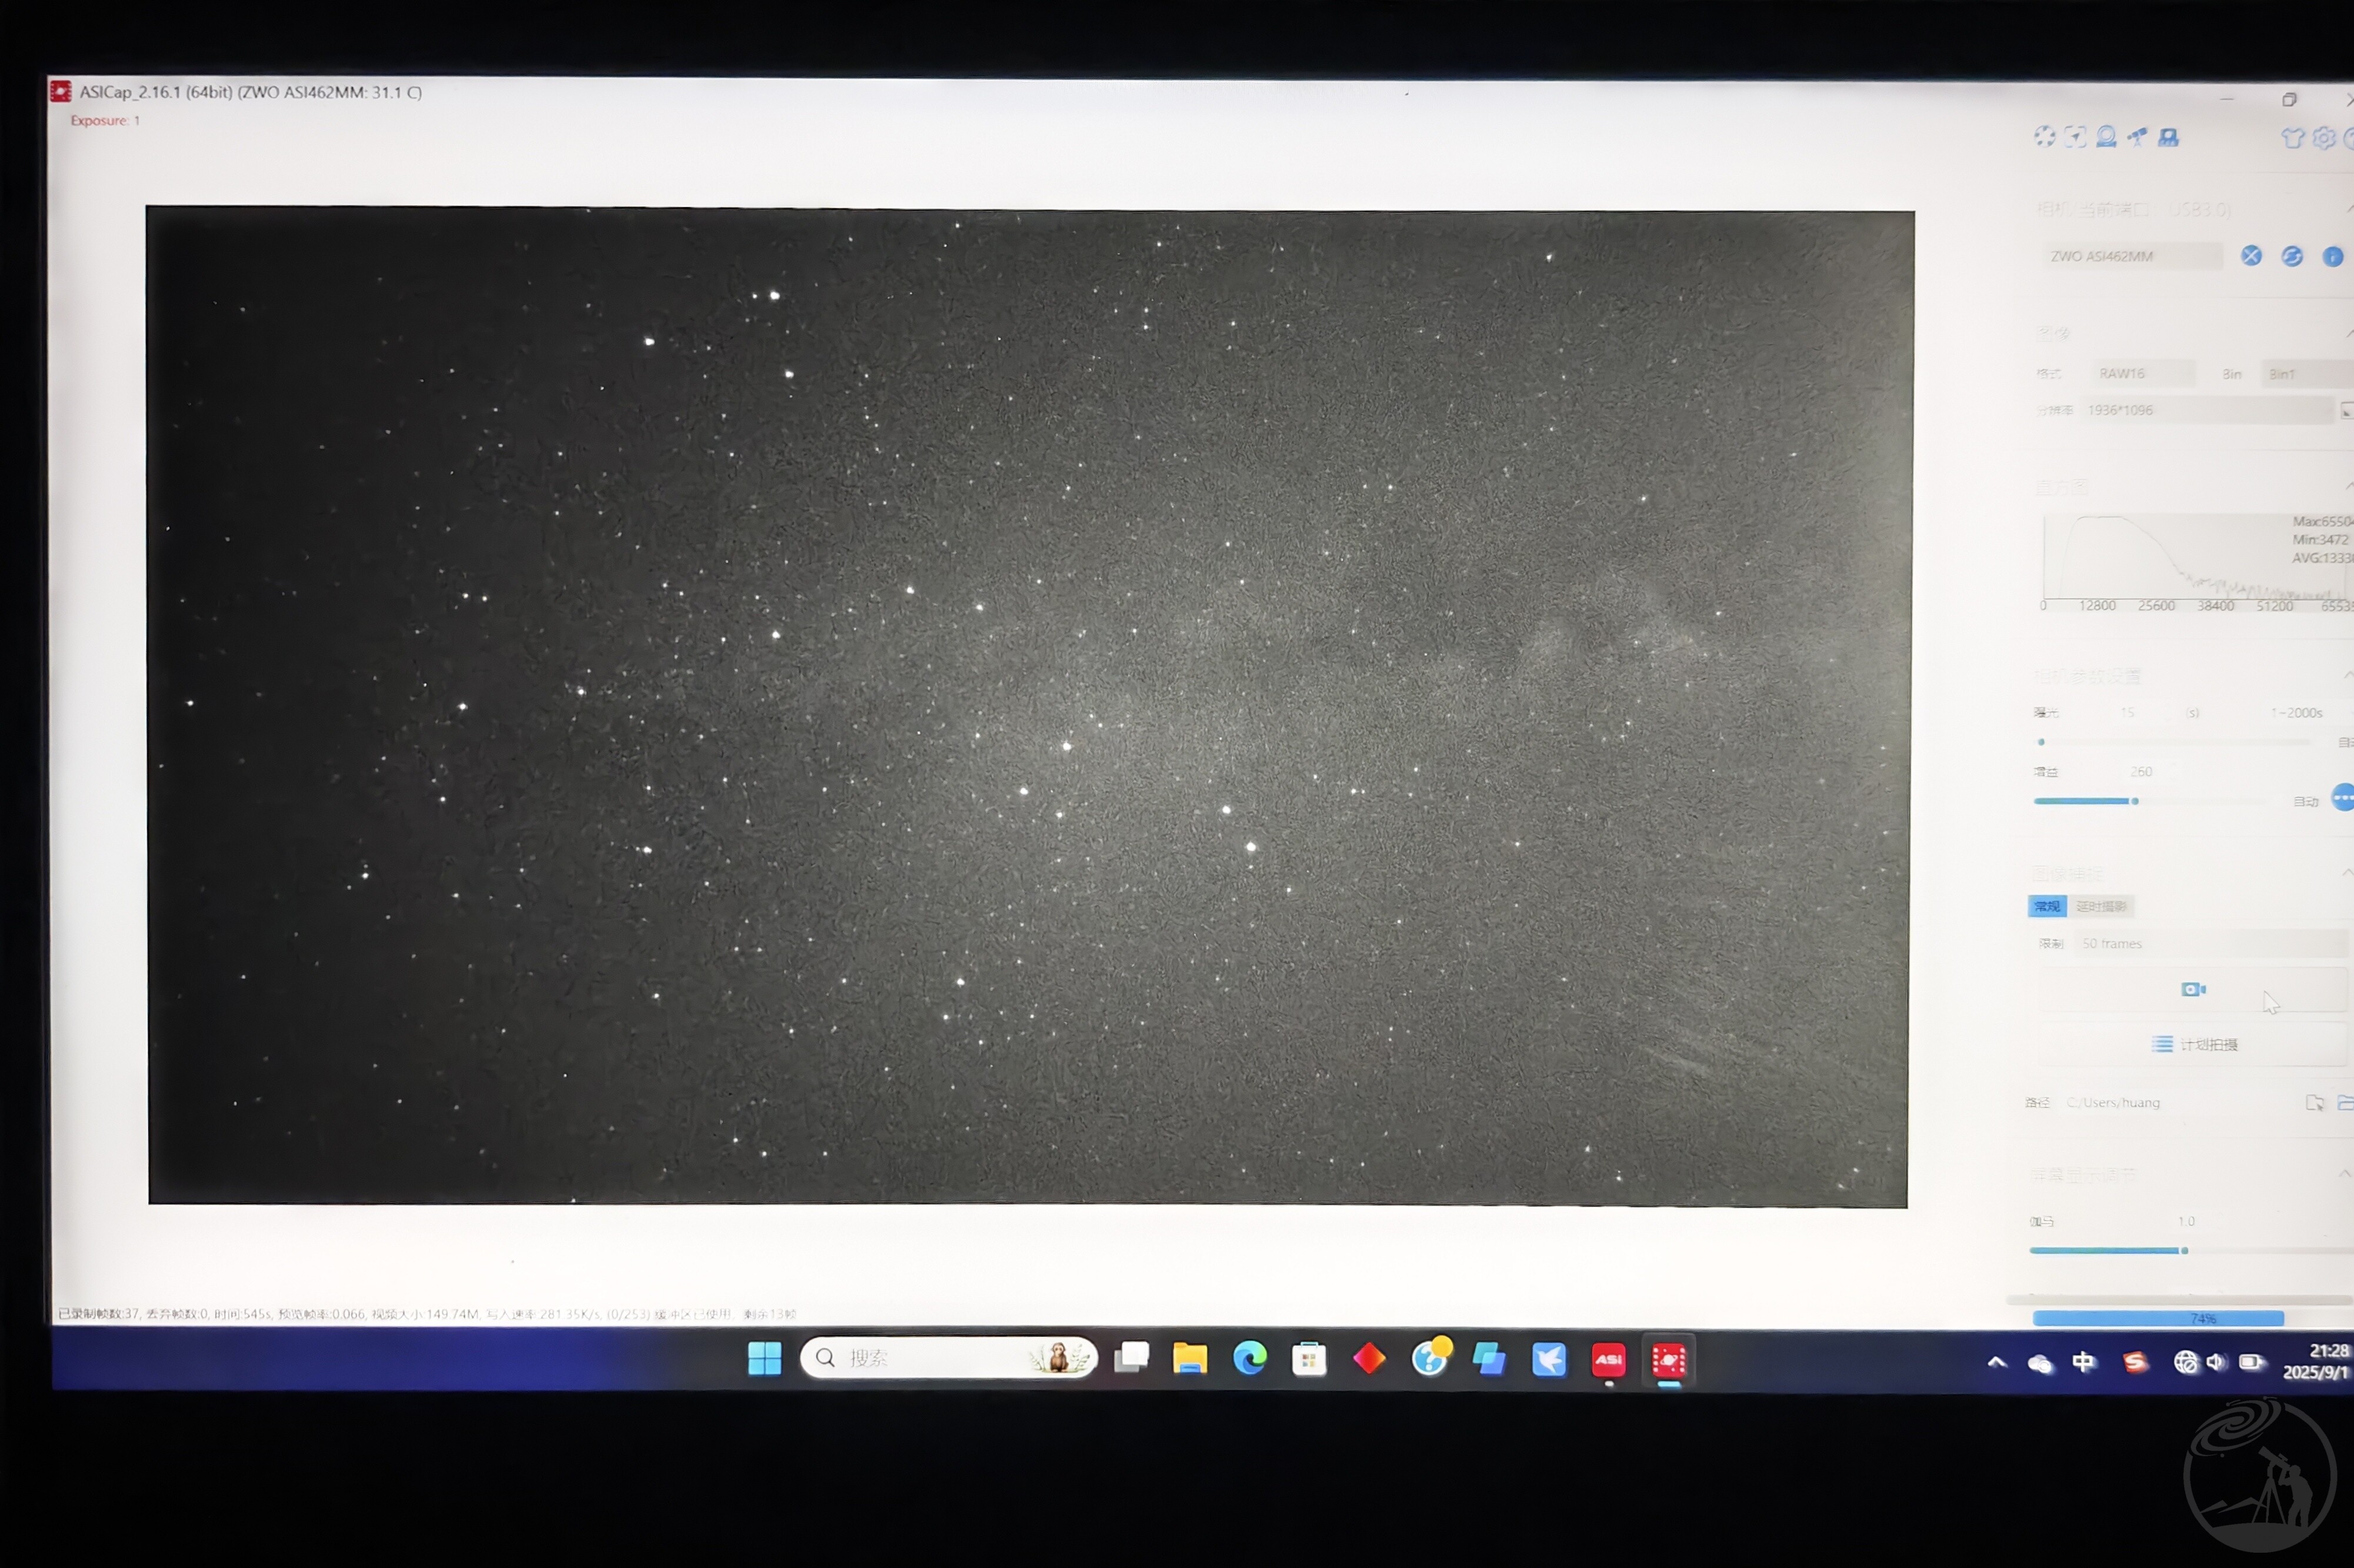Click the active ASICap taskbar icon
Image resolution: width=2354 pixels, height=1568 pixels.
(x=1668, y=1361)
